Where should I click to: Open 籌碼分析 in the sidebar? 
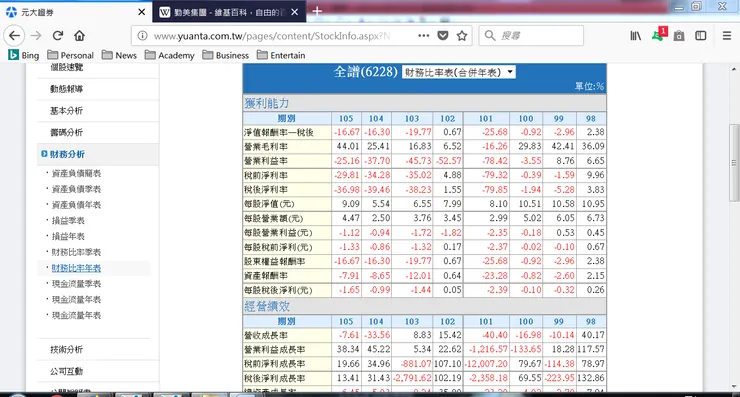tap(67, 132)
